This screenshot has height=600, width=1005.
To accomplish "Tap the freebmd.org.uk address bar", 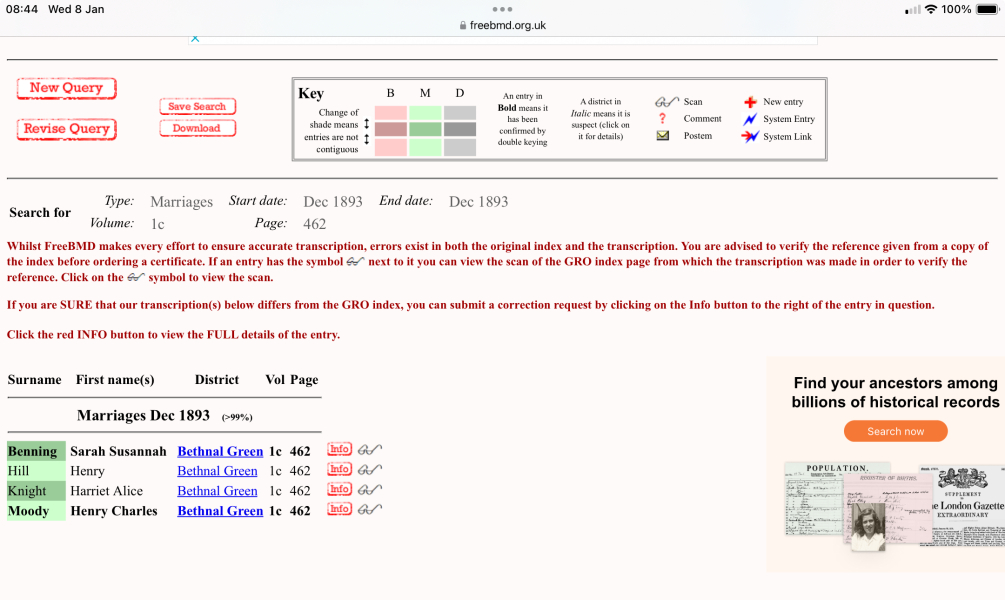I will [502, 25].
